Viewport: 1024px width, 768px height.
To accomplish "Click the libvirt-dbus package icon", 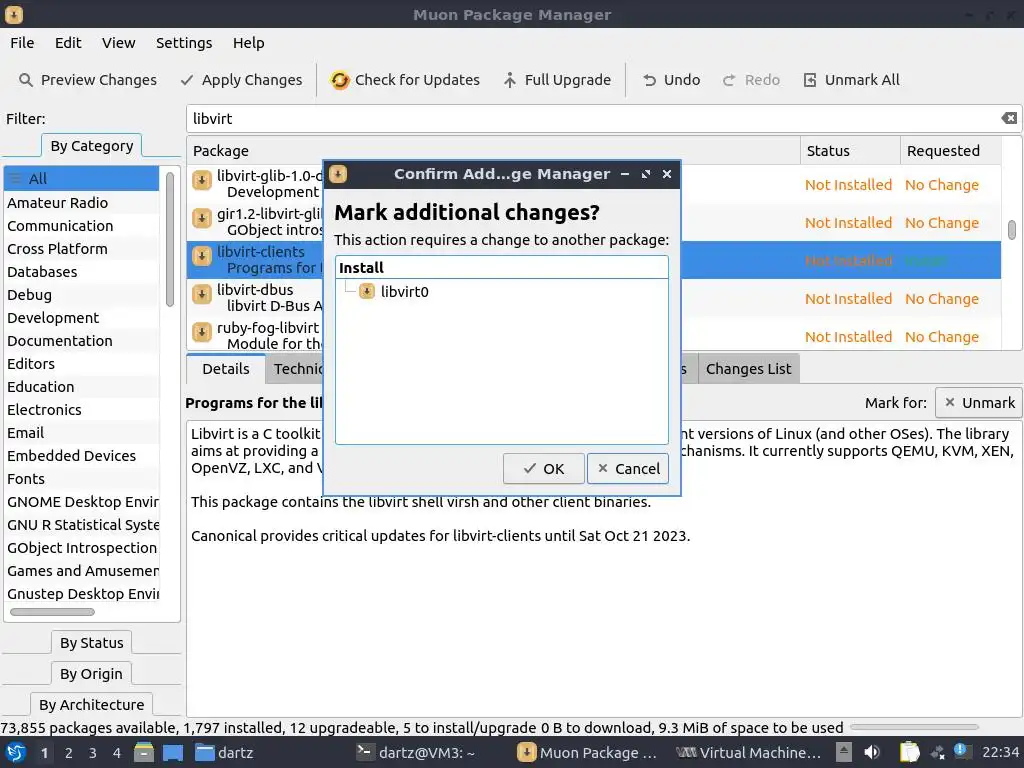I will (x=202, y=294).
